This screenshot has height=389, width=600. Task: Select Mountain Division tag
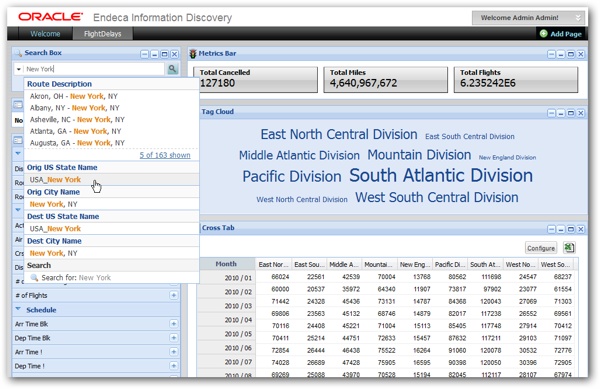[419, 155]
